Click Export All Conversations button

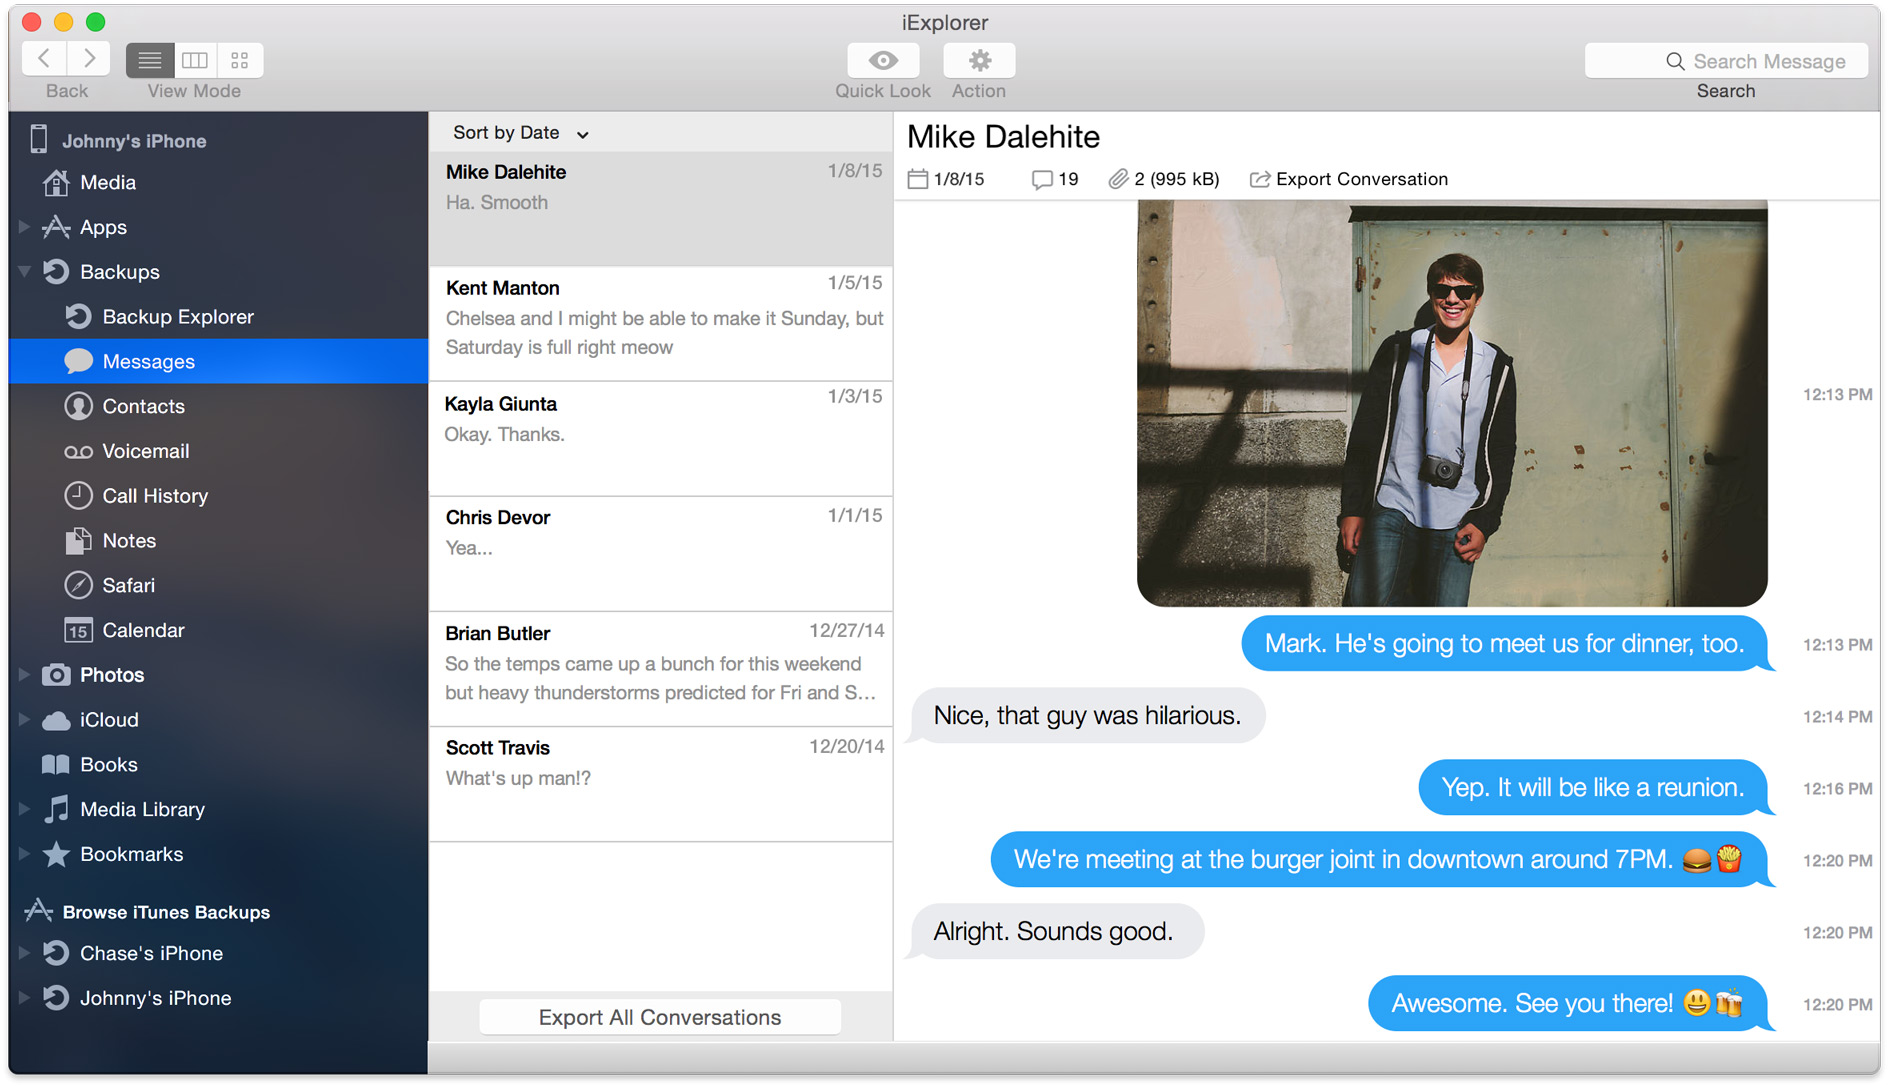660,1017
